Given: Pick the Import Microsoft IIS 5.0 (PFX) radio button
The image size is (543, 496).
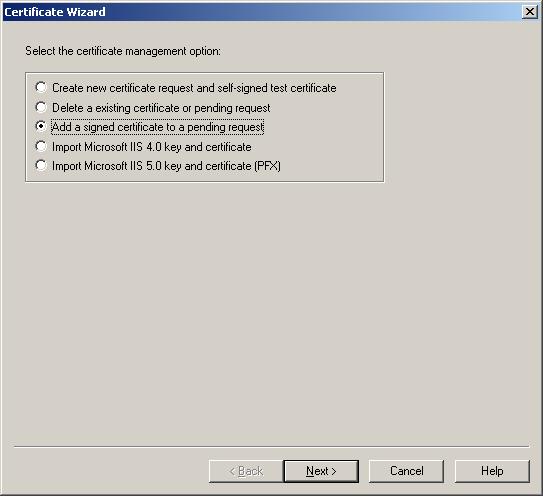Looking at the screenshot, I should pyautogui.click(x=41, y=165).
